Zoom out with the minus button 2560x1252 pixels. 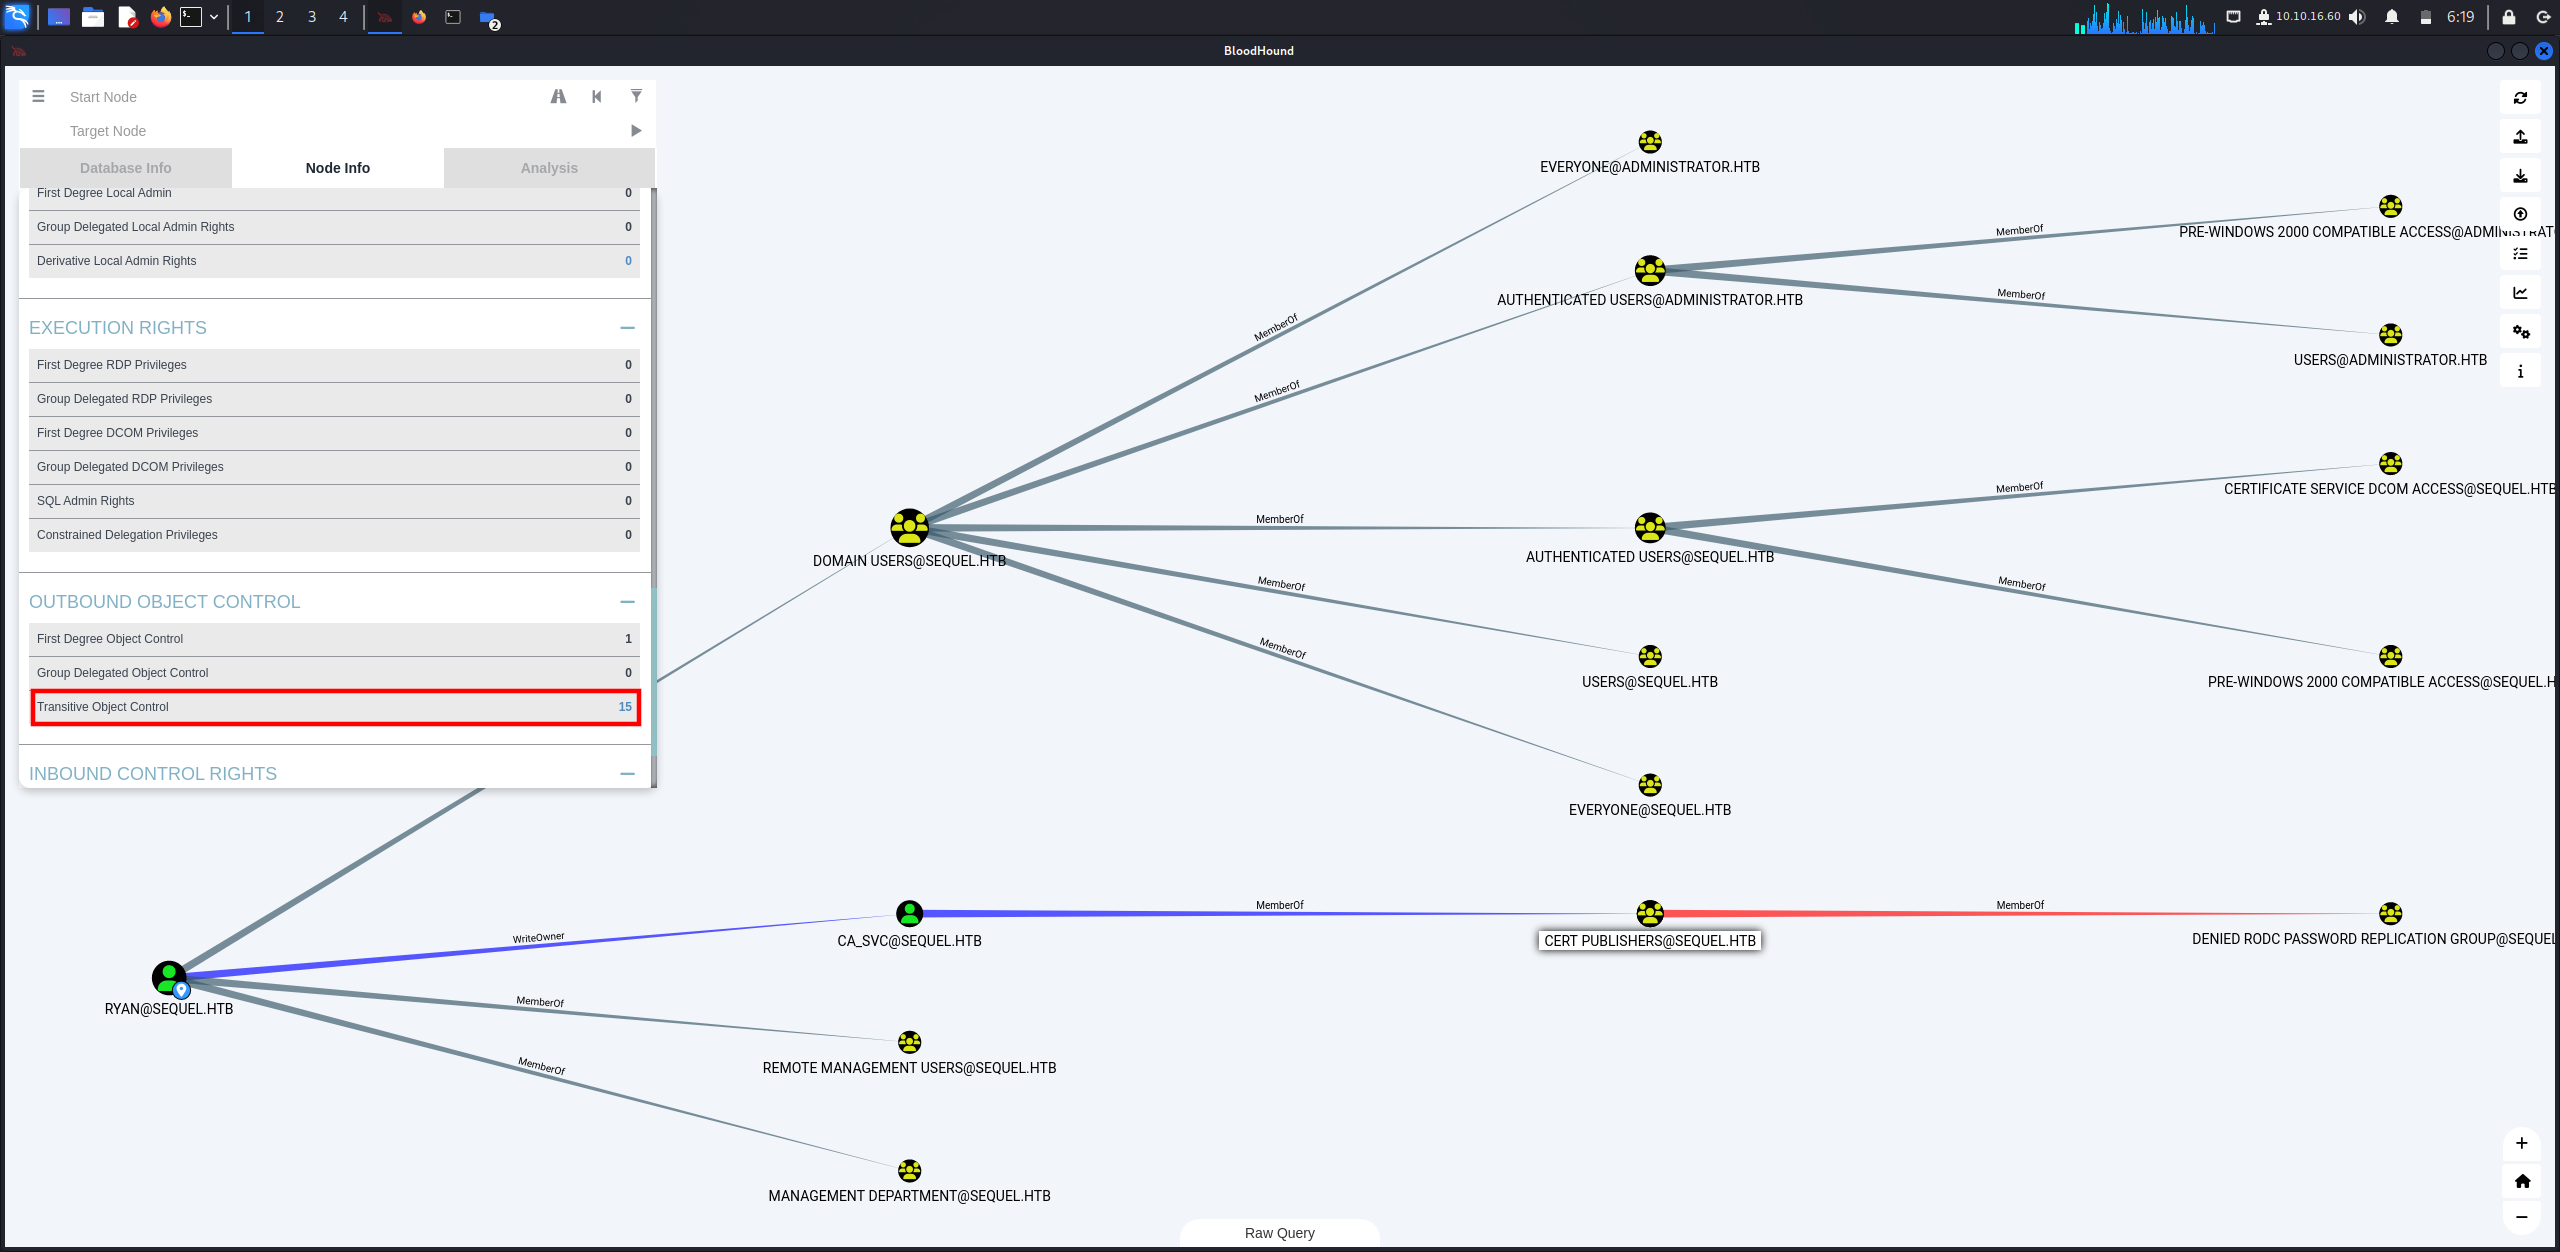click(2522, 1217)
